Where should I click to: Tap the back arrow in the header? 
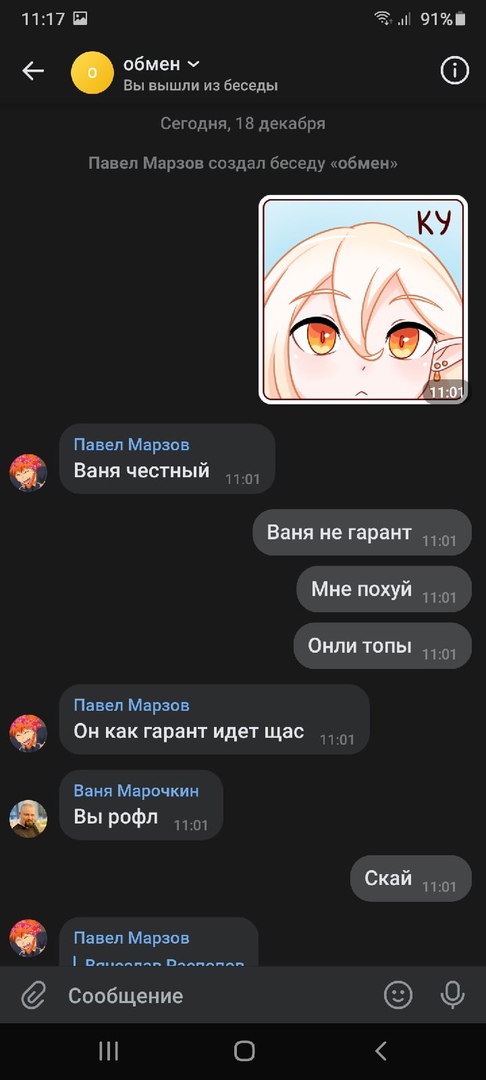tap(32, 71)
